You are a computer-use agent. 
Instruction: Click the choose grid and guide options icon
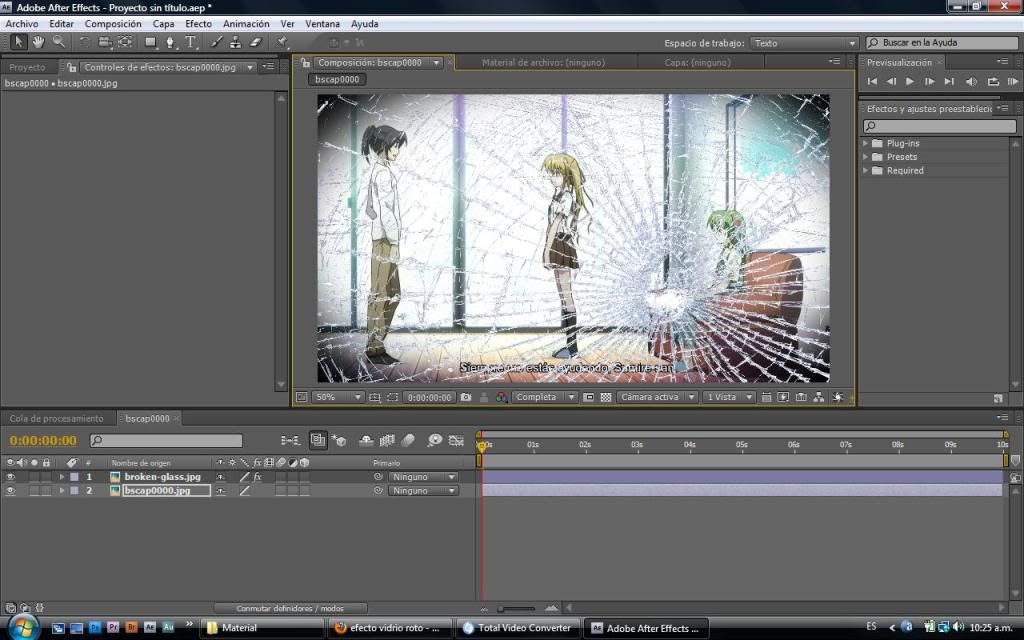[374, 397]
